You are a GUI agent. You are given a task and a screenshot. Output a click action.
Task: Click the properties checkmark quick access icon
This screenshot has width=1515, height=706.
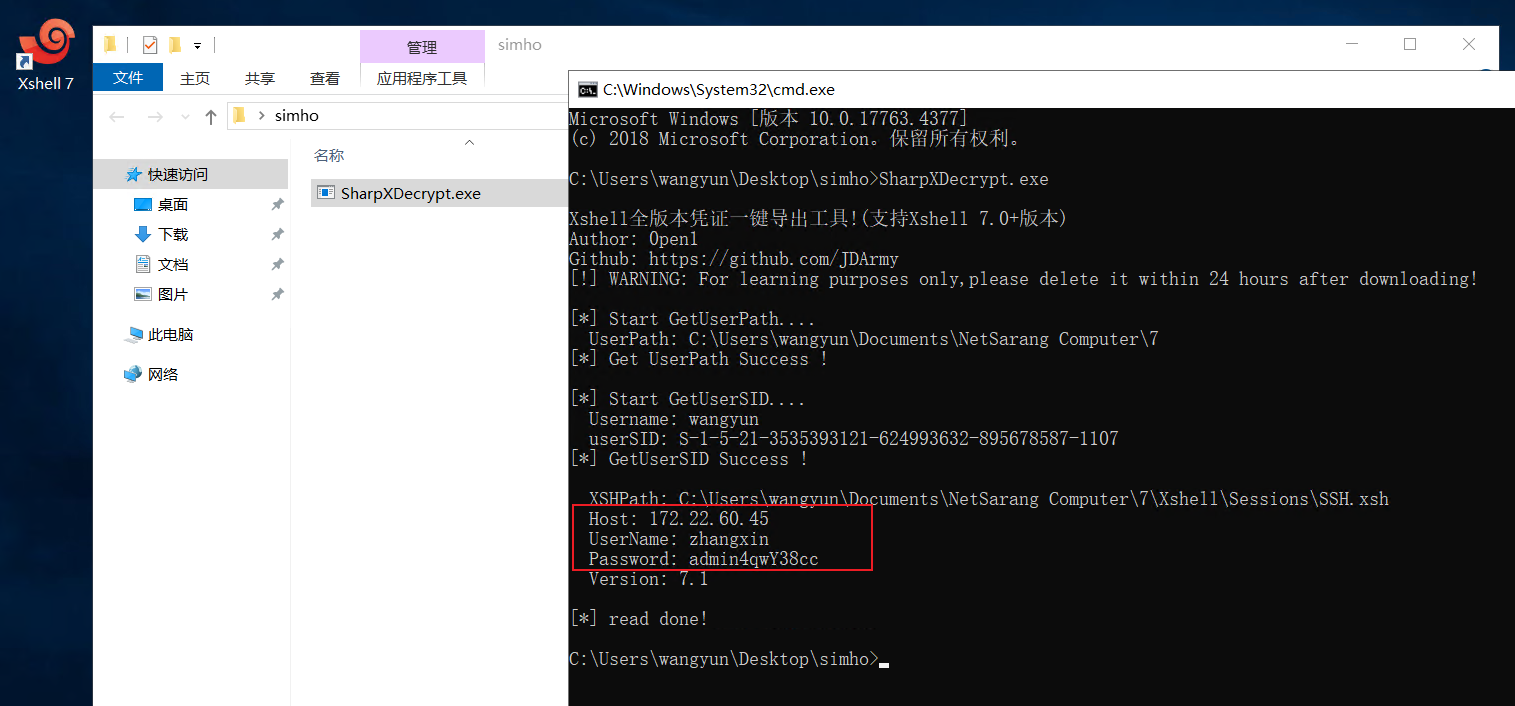tap(150, 45)
